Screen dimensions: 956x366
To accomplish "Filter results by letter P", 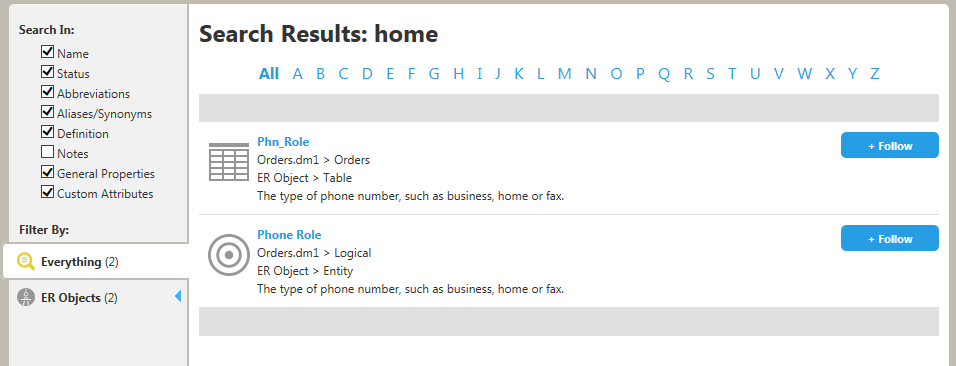I will point(640,74).
